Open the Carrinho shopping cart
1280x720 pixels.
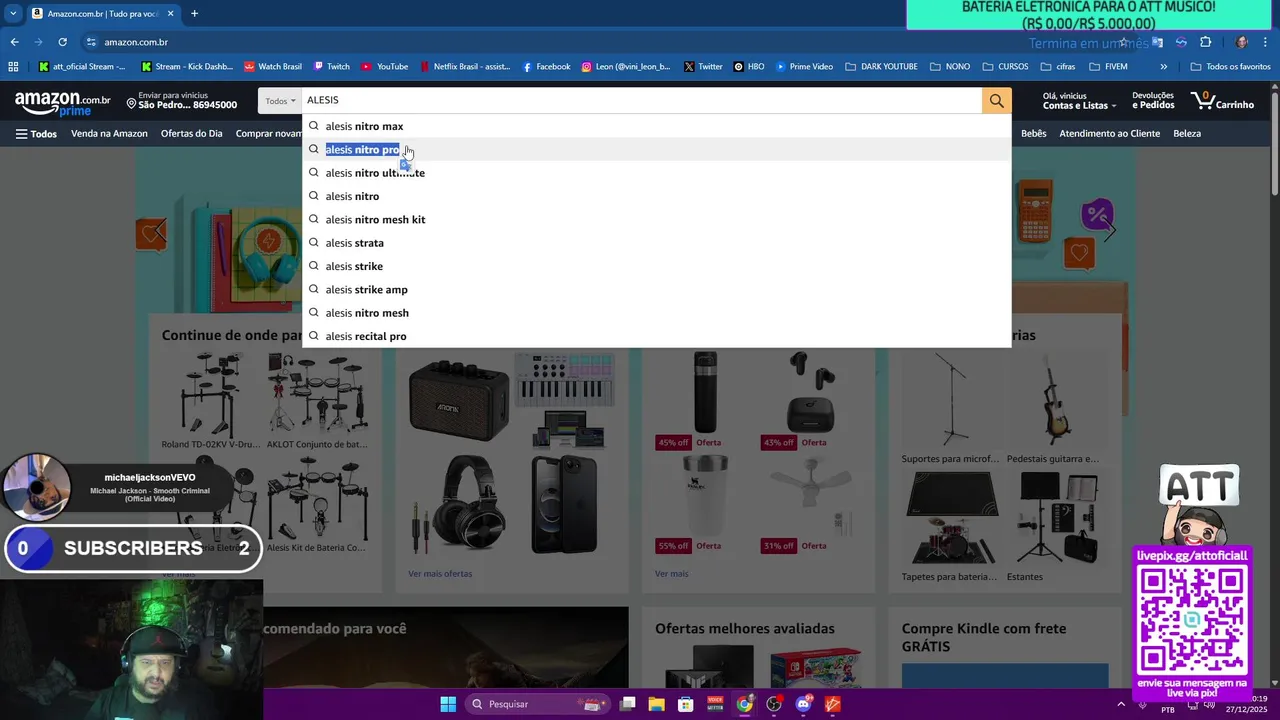pos(1222,101)
